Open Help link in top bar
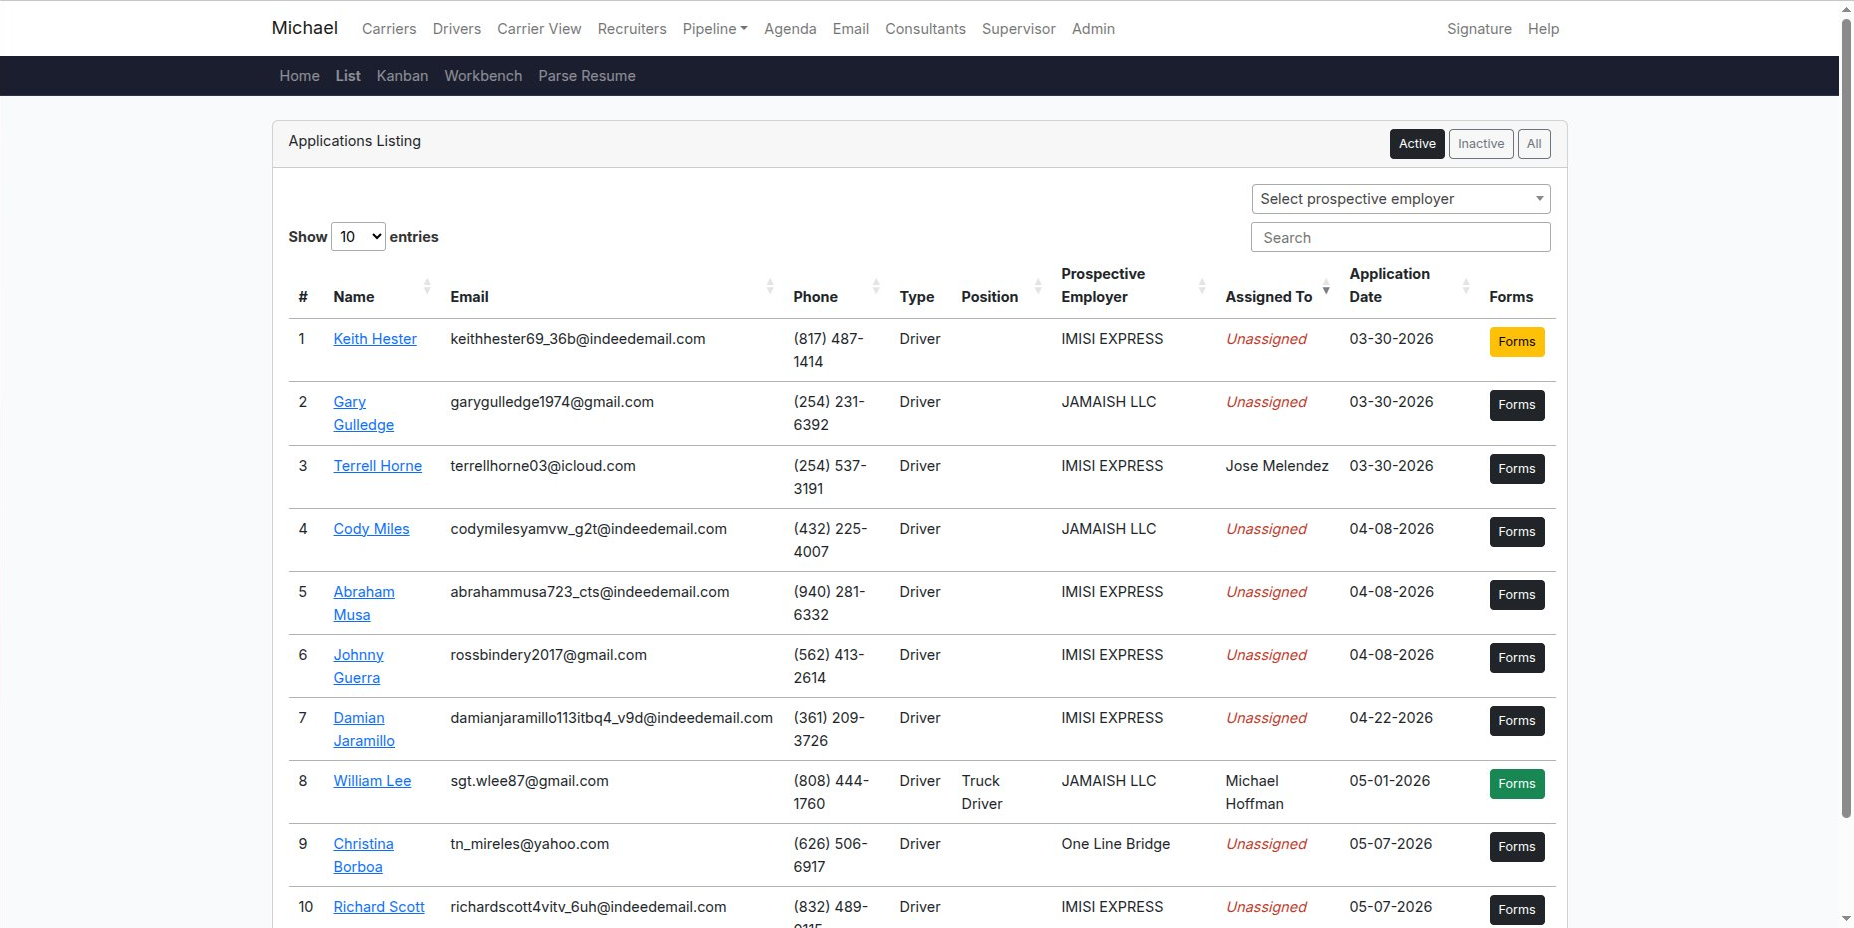Image resolution: width=1854 pixels, height=928 pixels. coord(1543,29)
